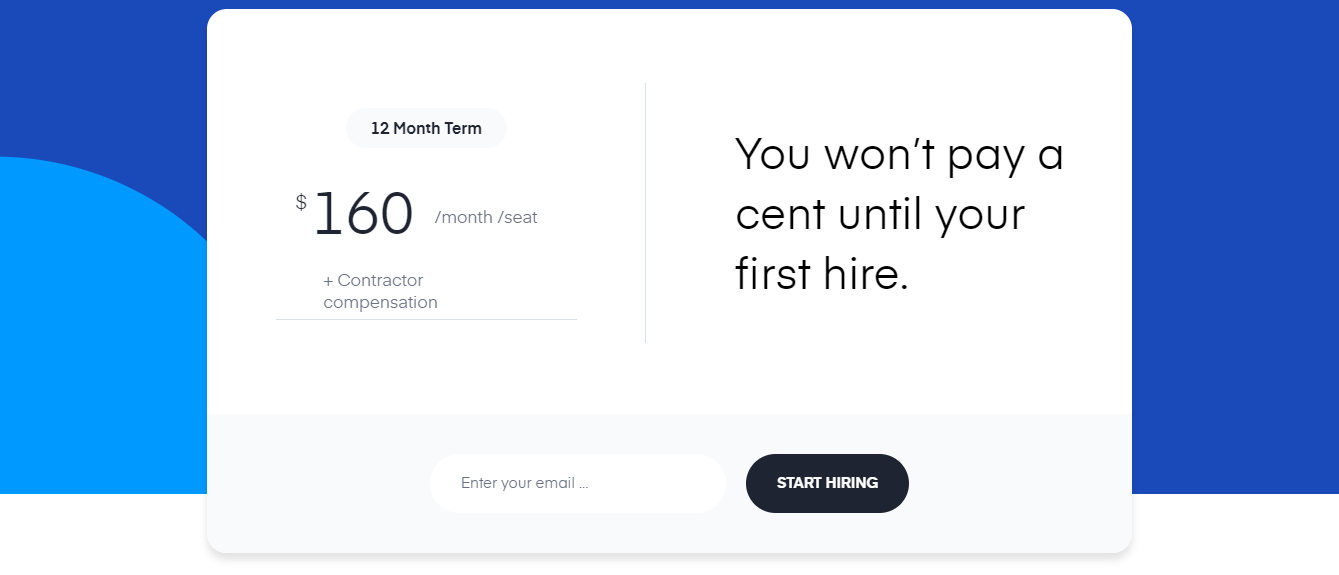Click the word Contractor
Viewport: 1339px width, 575px height.
click(380, 280)
